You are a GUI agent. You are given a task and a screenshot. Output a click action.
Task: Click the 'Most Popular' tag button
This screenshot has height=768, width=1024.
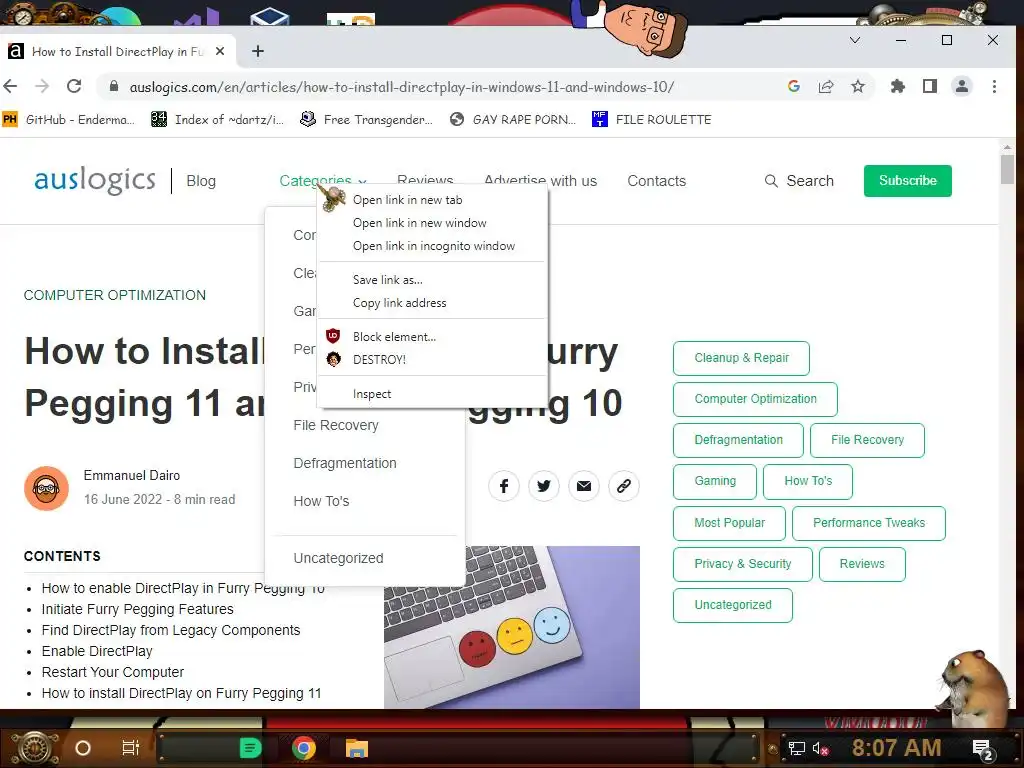[x=729, y=523]
